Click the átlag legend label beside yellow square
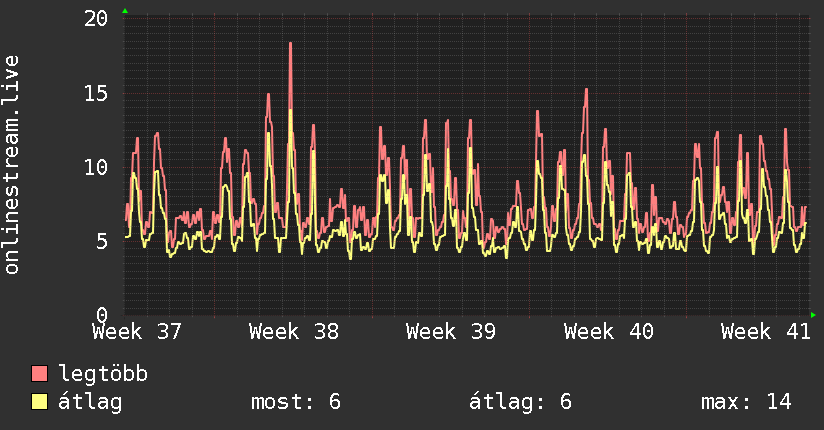Viewport: 824px width, 430px height. (x=90, y=402)
